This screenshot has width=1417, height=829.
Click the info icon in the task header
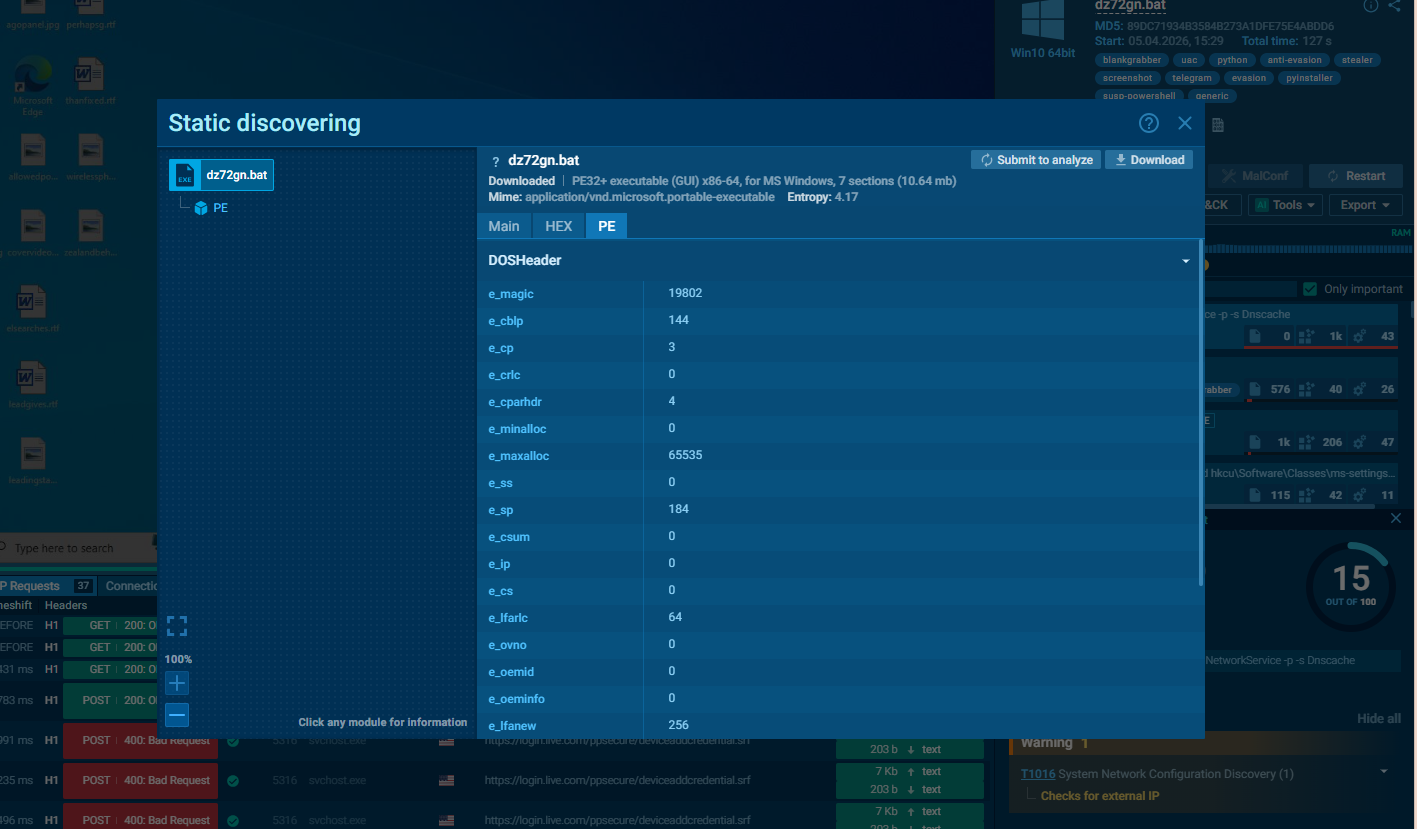coord(1371,6)
